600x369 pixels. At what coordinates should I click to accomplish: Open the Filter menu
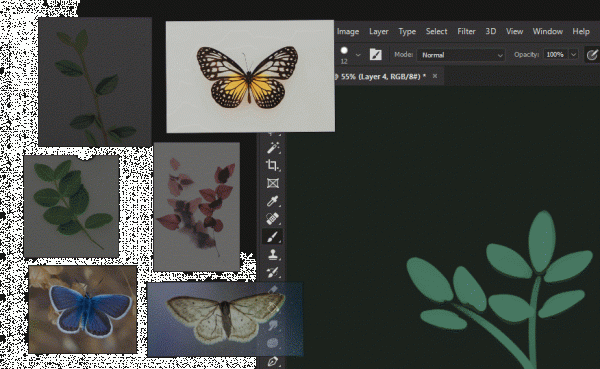coord(466,31)
